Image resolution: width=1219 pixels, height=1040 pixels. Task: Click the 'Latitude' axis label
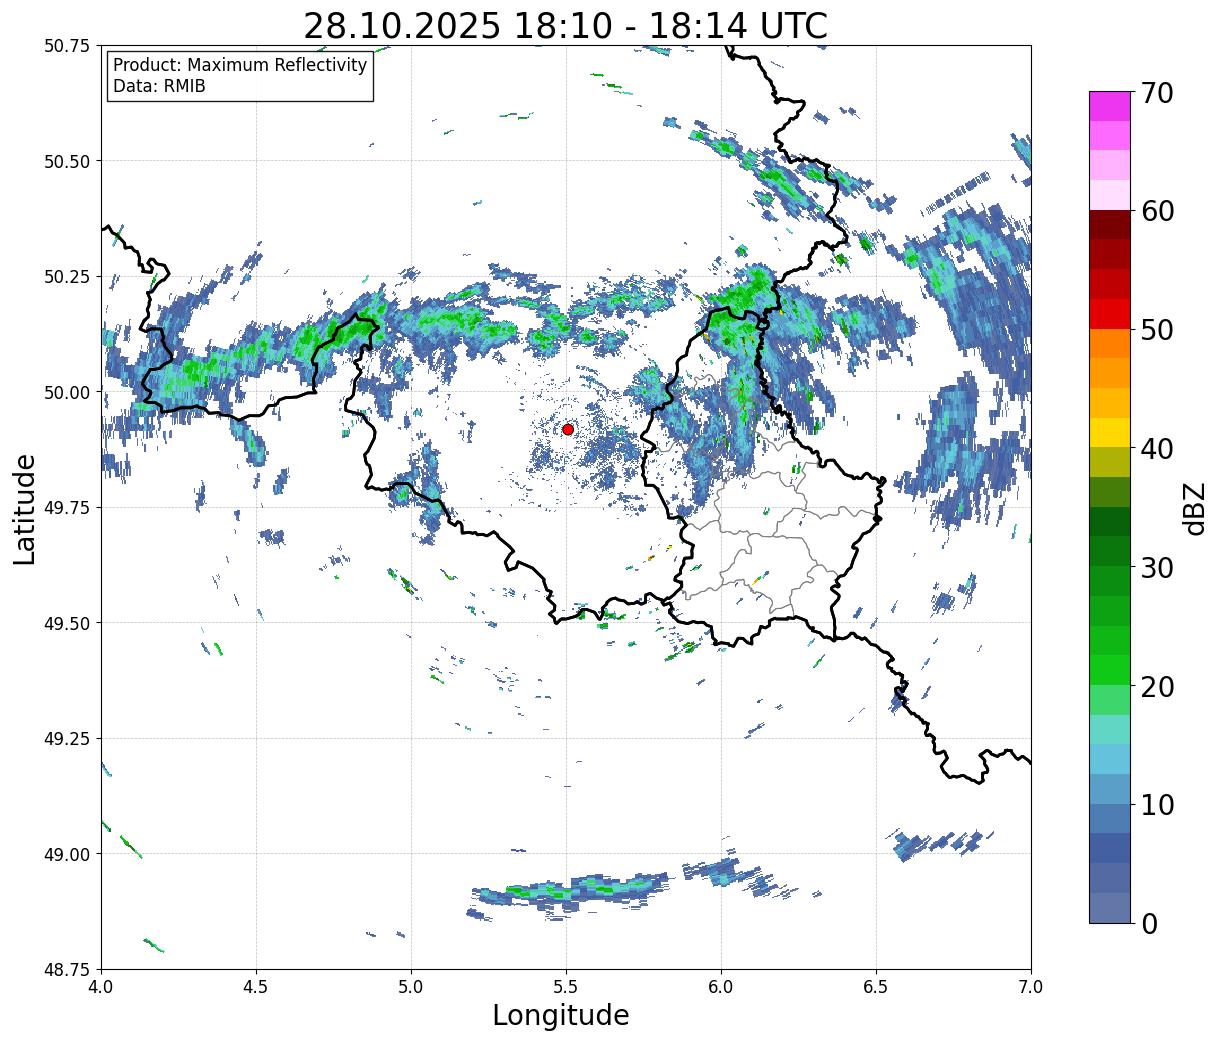[x=25, y=508]
